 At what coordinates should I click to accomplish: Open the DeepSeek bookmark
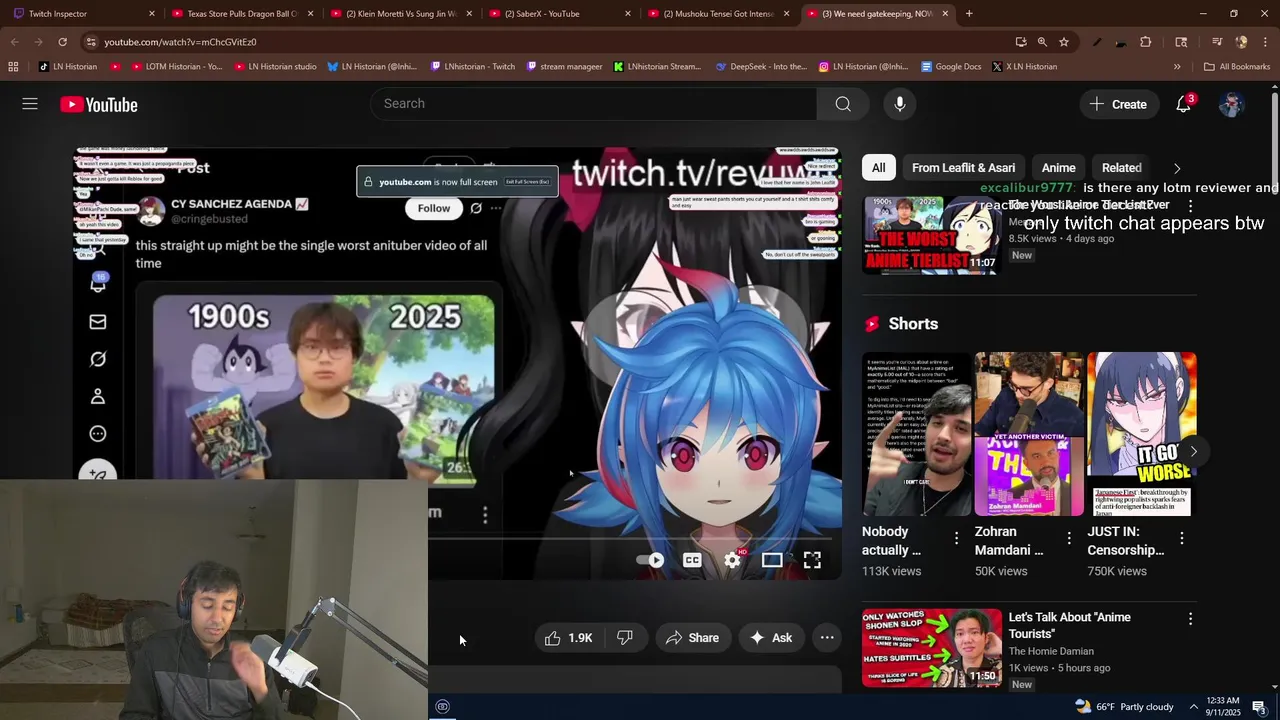pos(761,67)
